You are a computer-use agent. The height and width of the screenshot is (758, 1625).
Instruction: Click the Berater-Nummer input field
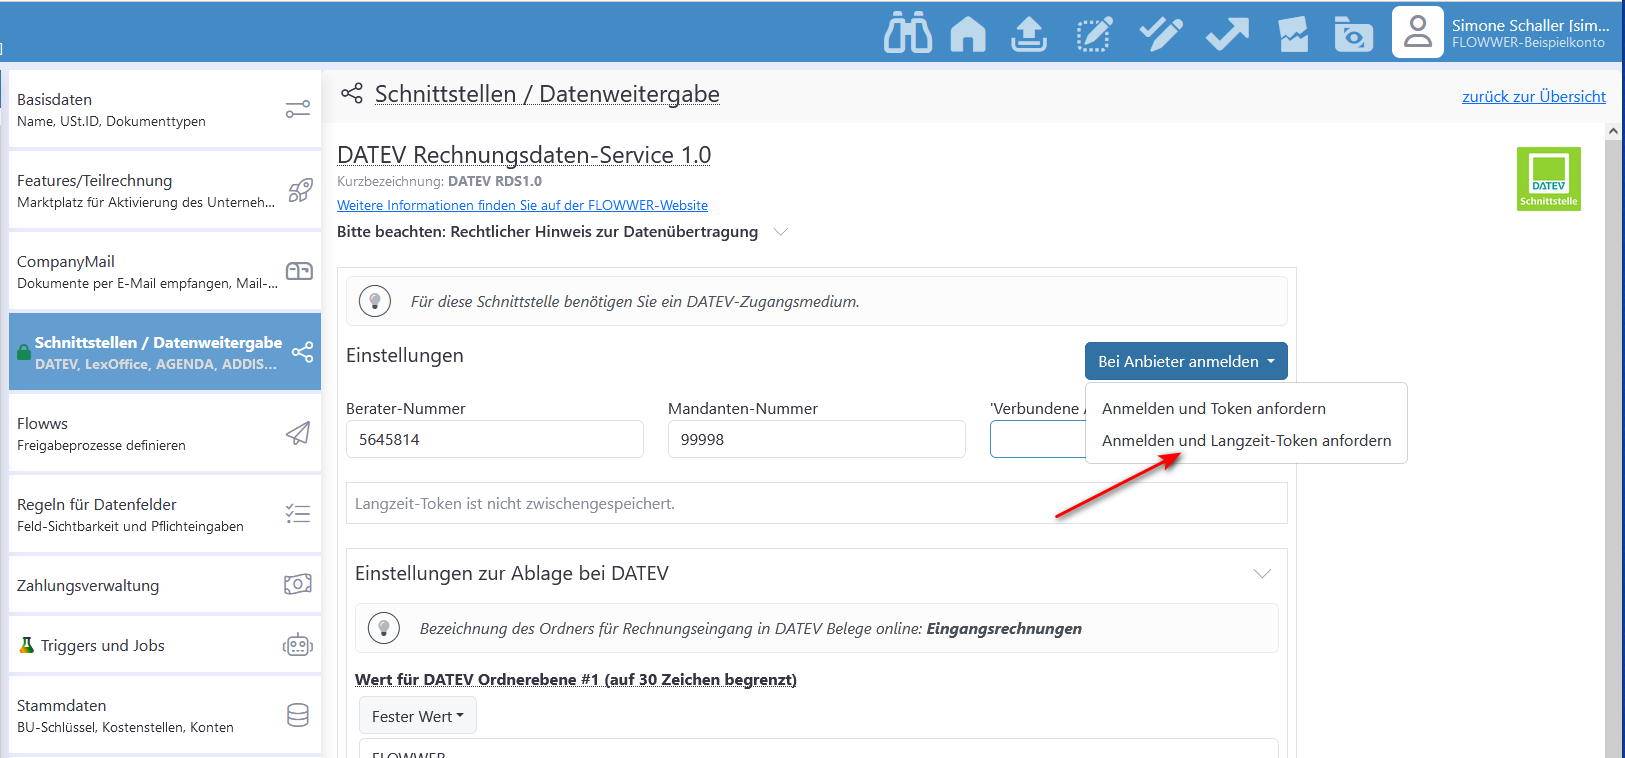click(x=494, y=439)
